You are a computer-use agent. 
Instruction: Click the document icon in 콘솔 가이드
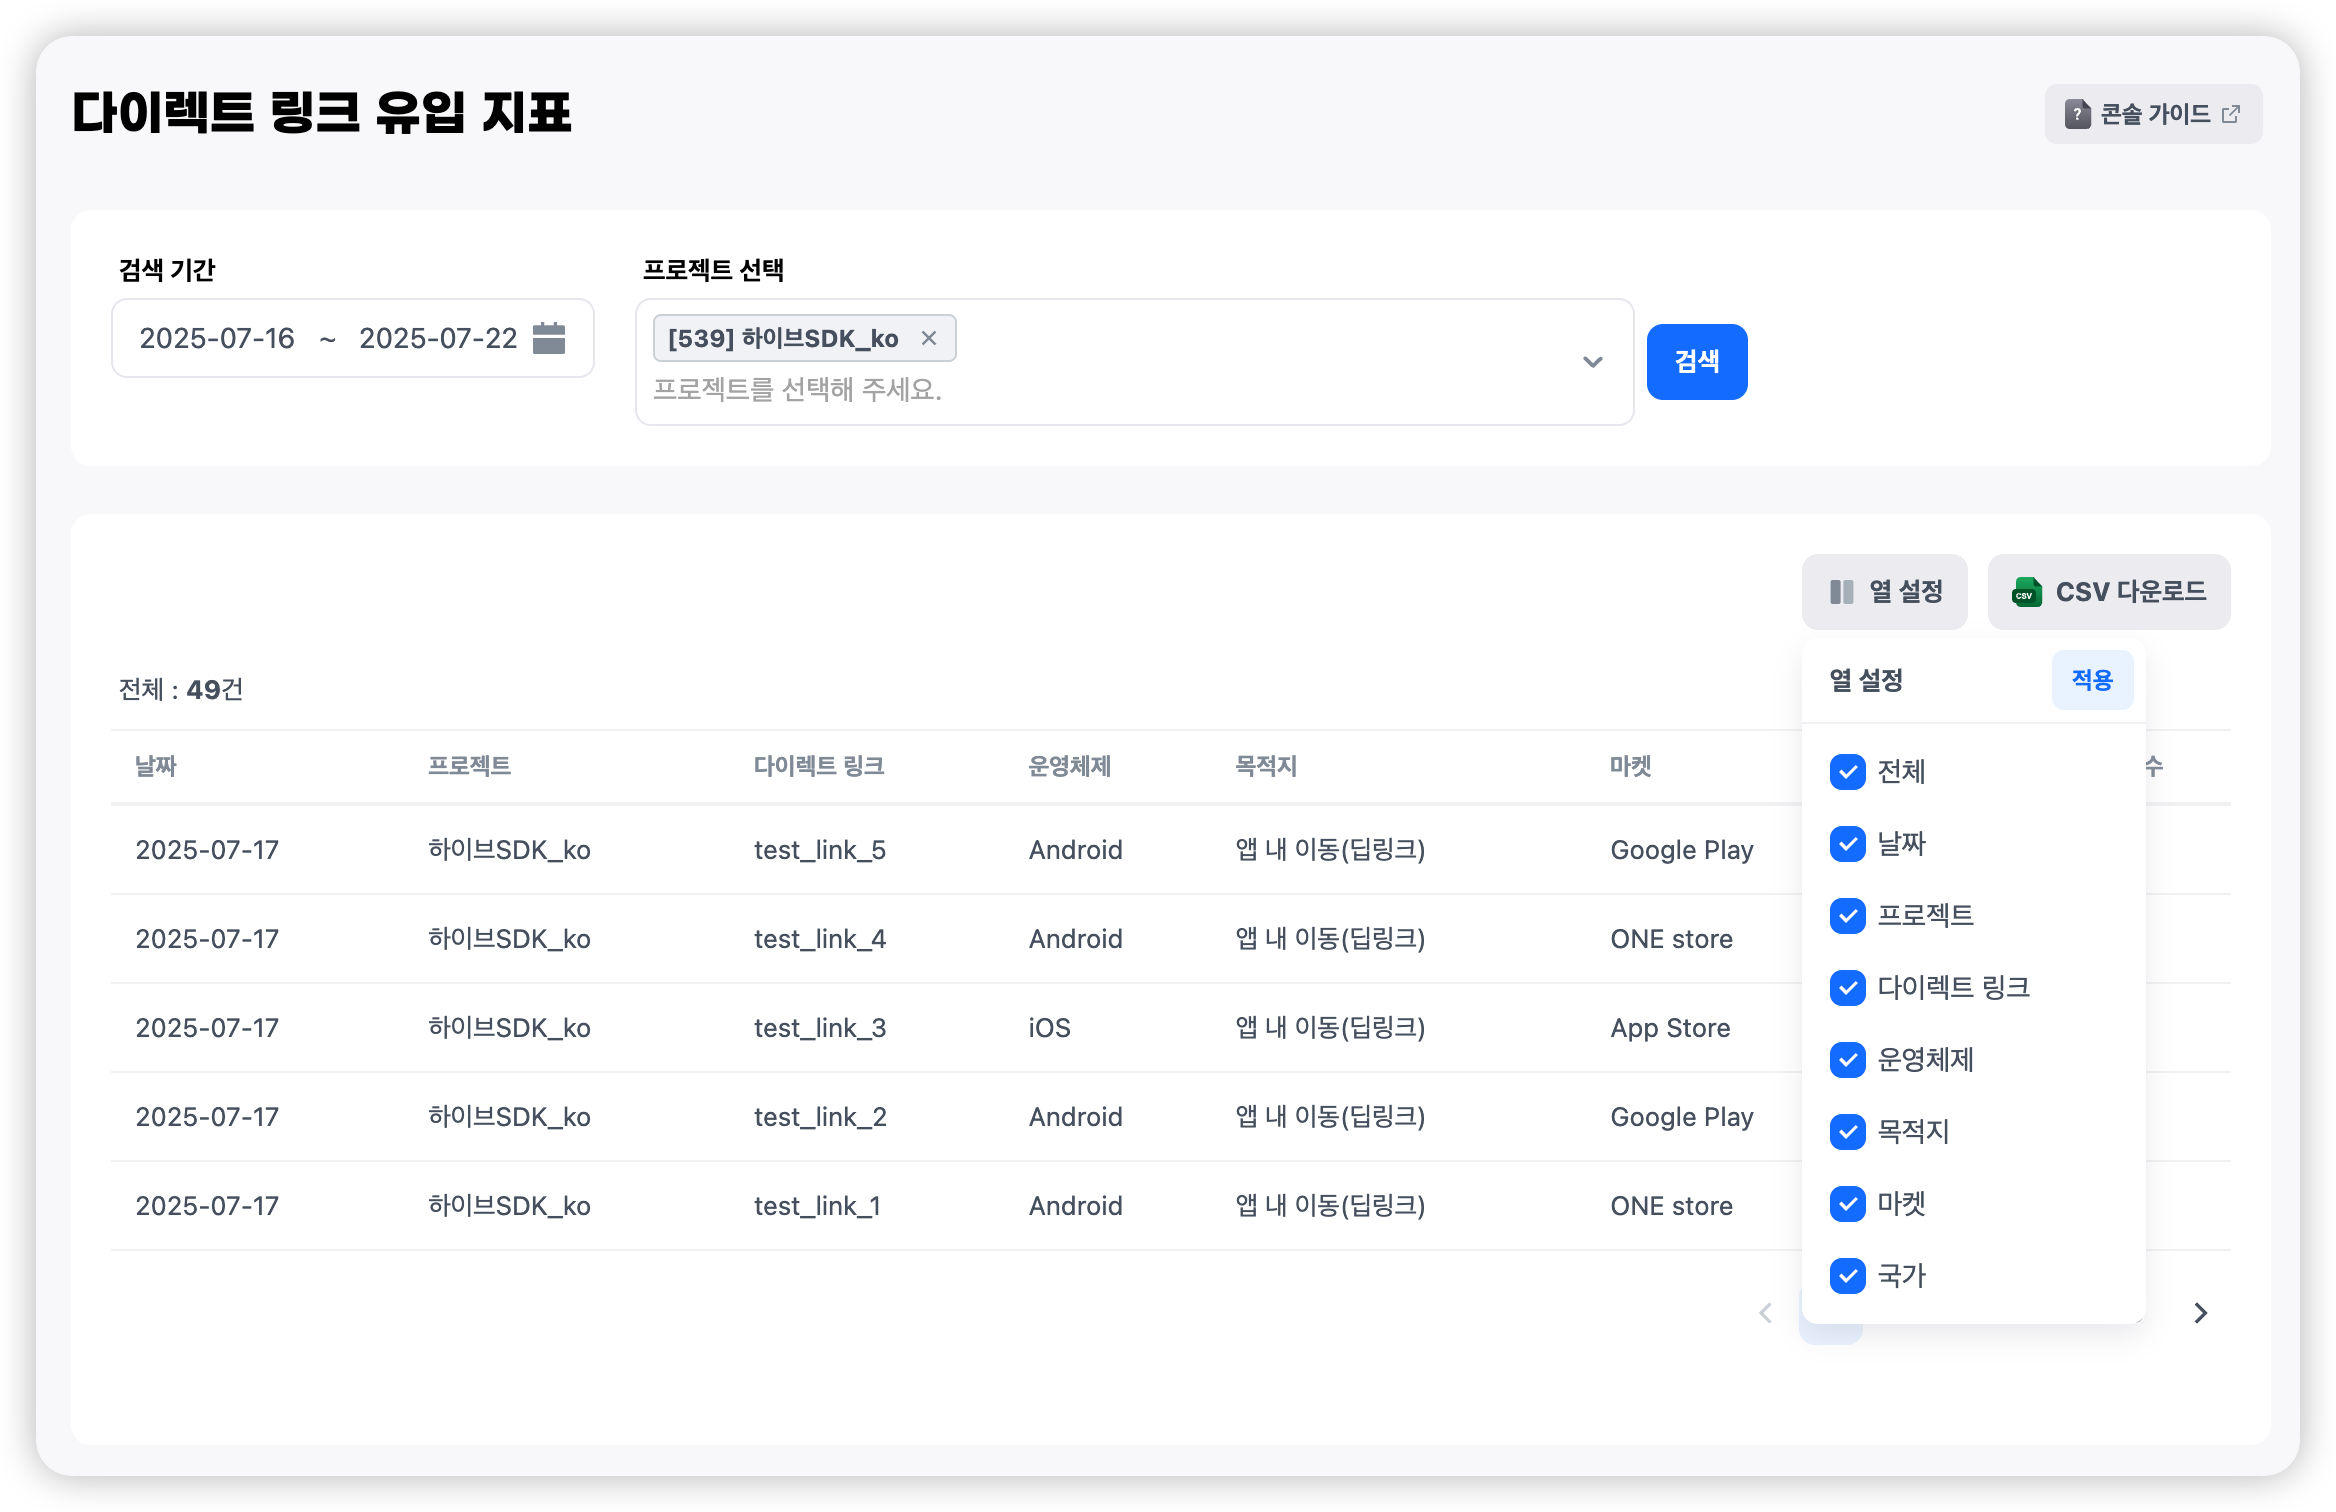pos(2077,114)
